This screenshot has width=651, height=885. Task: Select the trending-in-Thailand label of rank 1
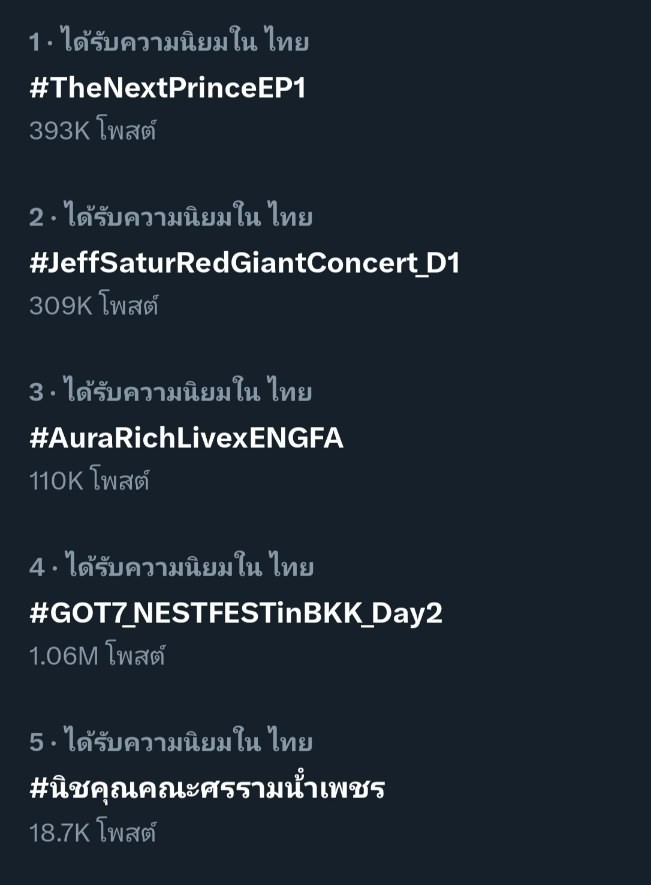(186, 42)
